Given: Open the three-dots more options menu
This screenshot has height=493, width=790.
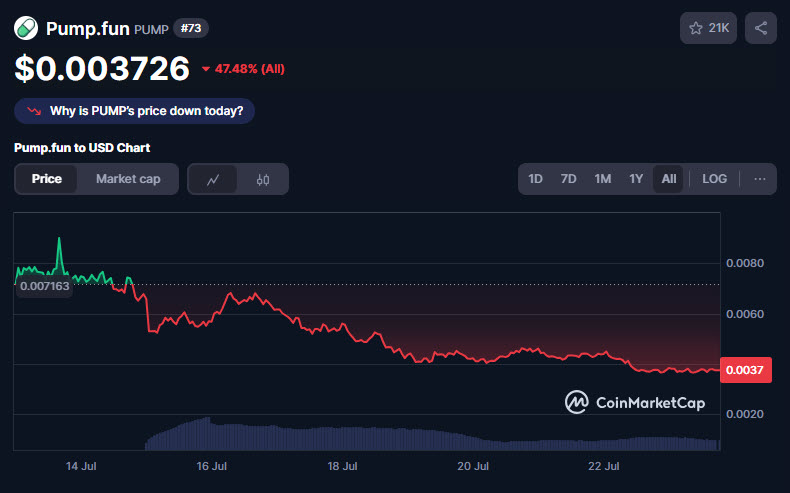Looking at the screenshot, I should click(x=760, y=179).
